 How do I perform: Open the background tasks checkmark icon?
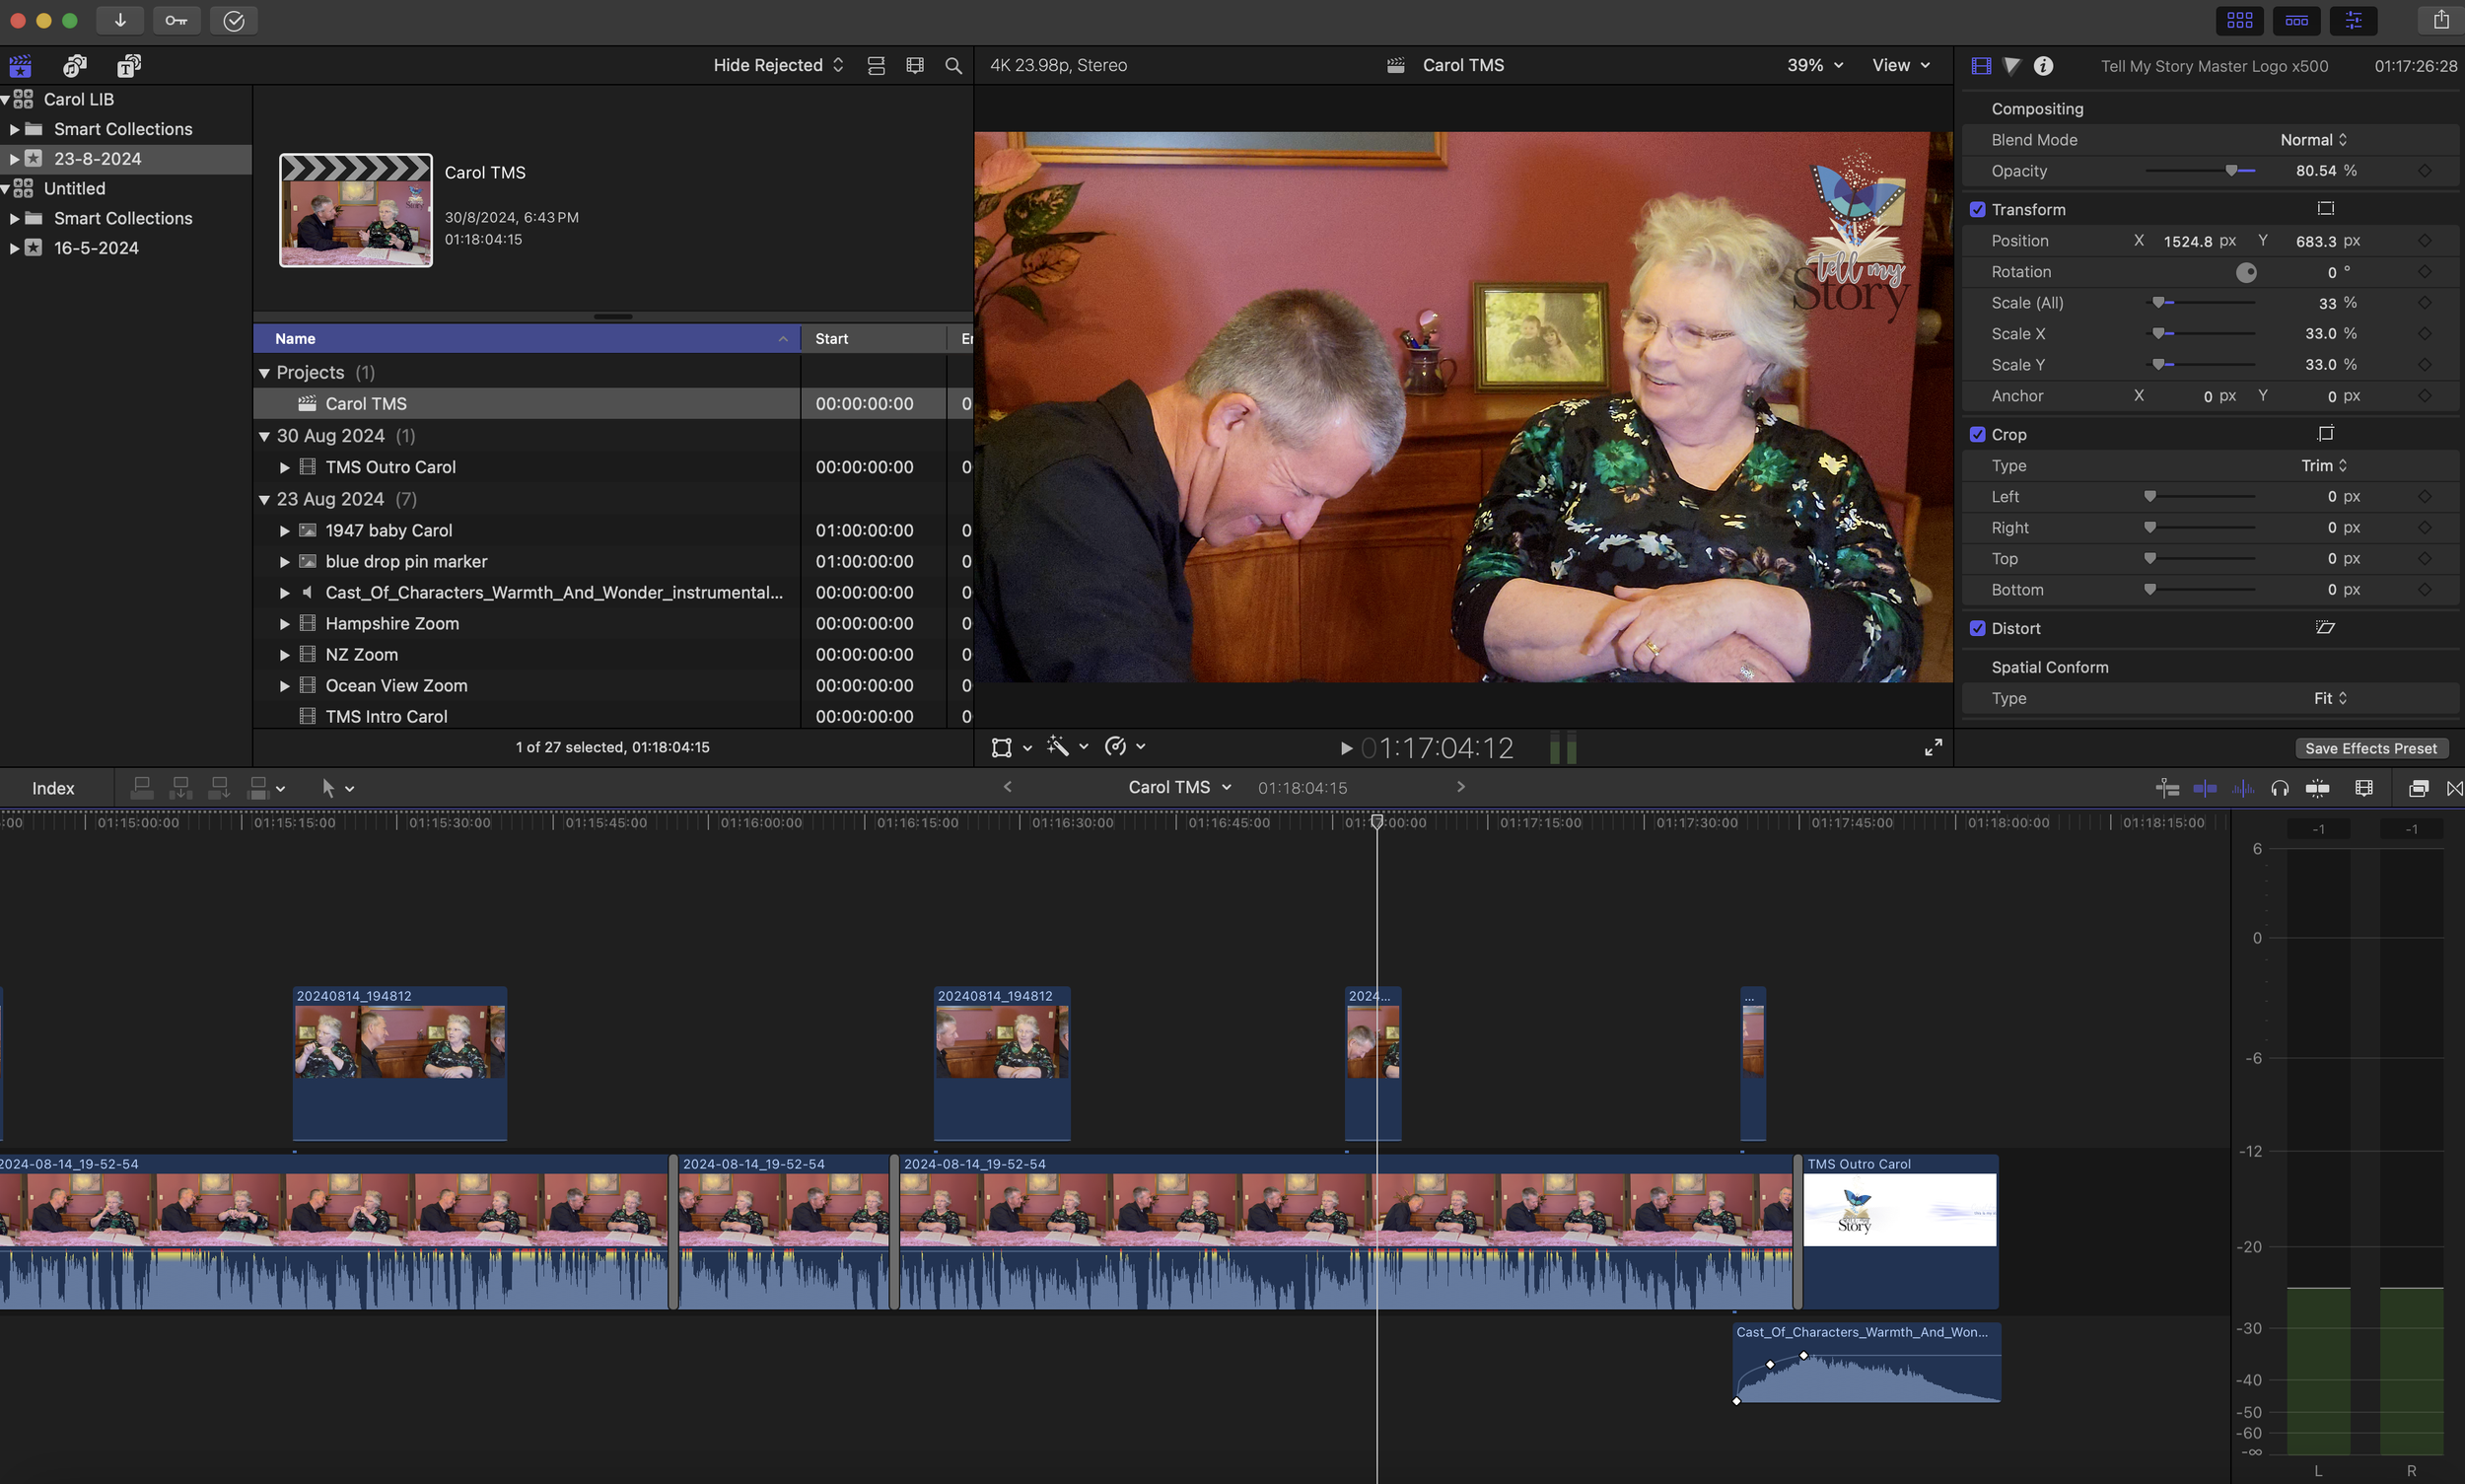233,20
